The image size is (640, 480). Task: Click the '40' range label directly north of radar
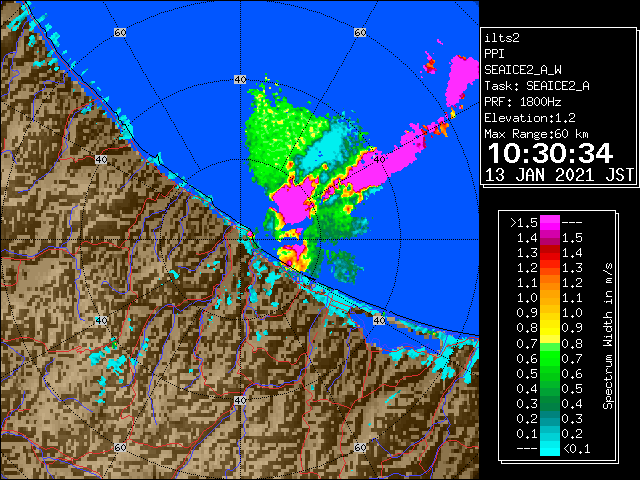(240, 80)
